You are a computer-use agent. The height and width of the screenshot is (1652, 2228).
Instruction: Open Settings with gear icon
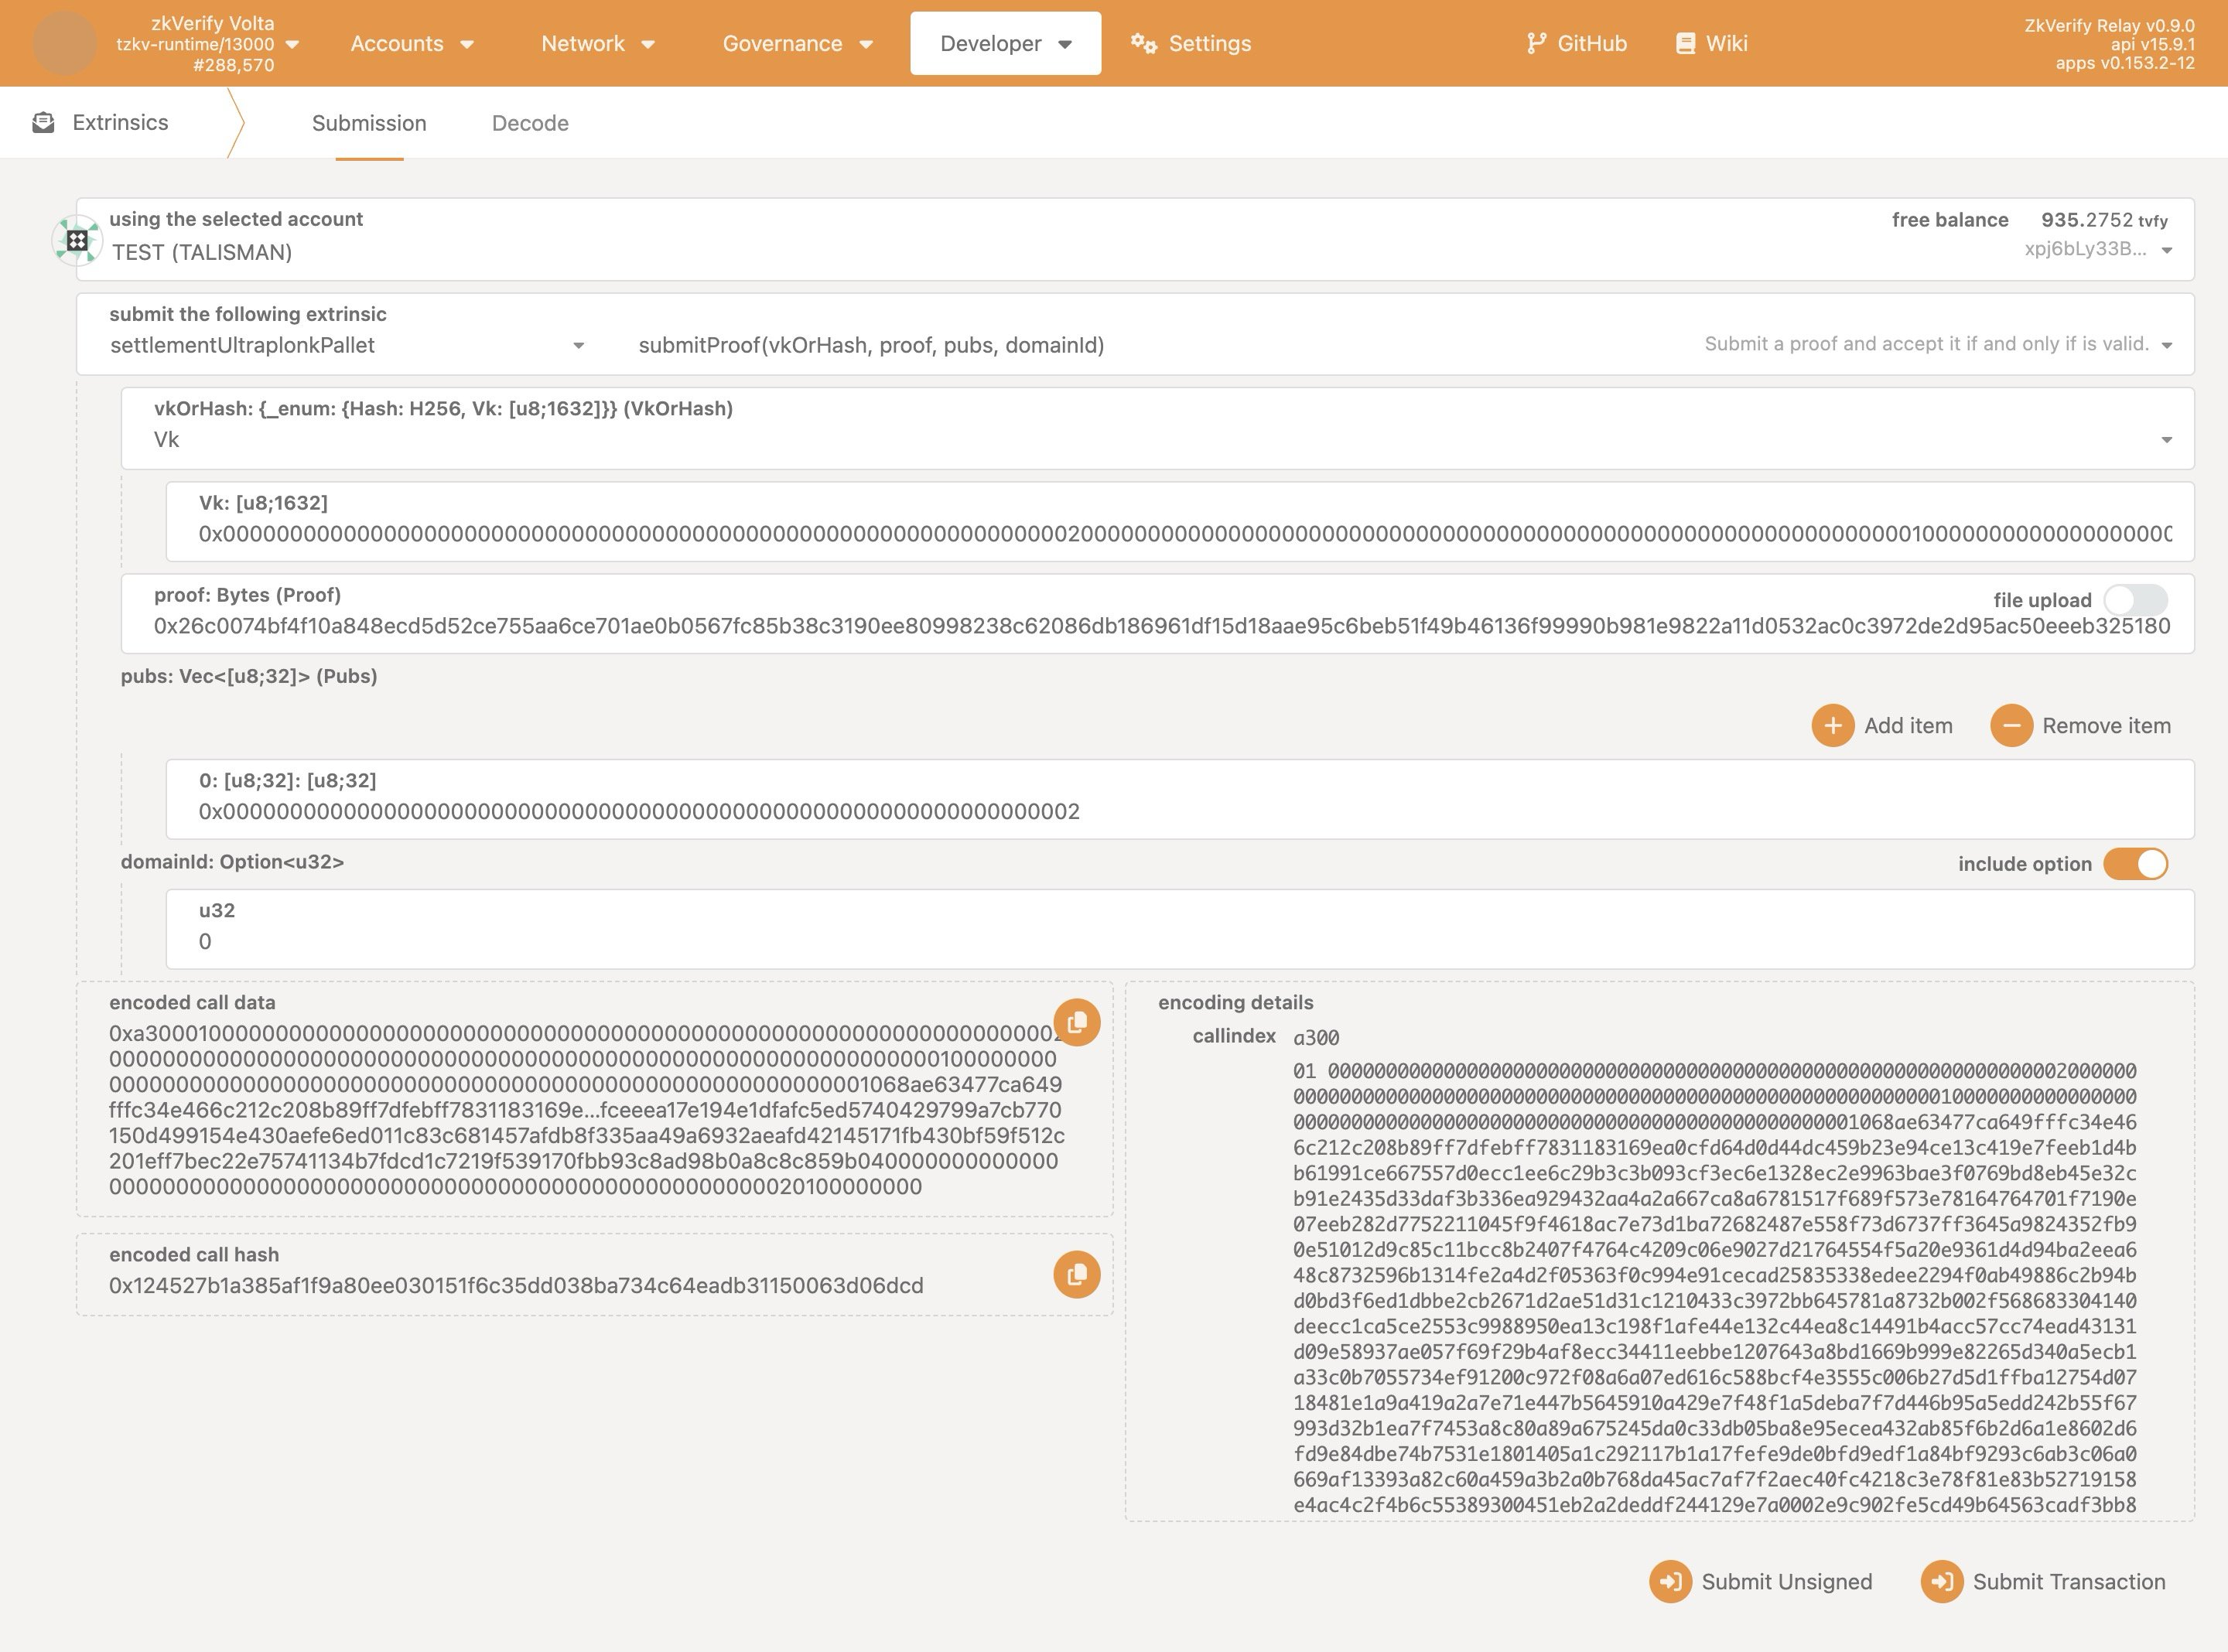pos(1144,43)
